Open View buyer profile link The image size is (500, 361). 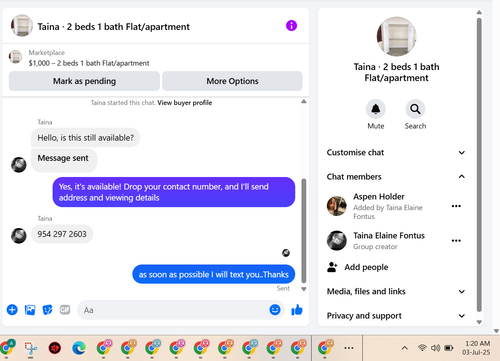point(185,103)
